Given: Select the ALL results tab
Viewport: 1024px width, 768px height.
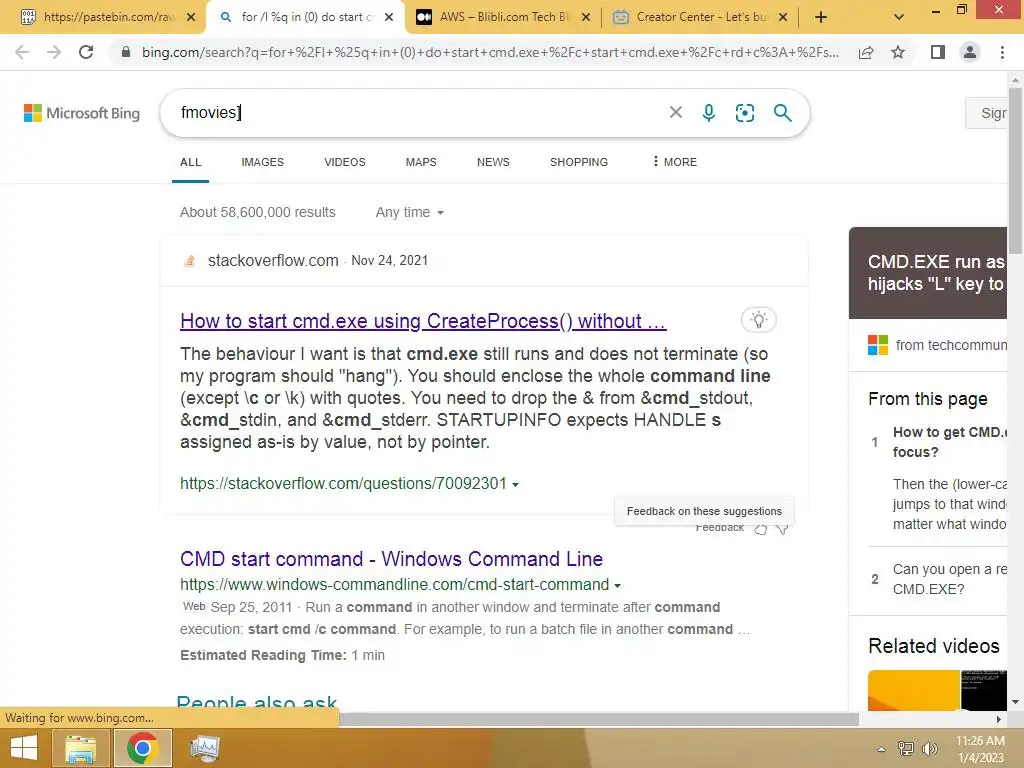Looking at the screenshot, I should tap(191, 162).
